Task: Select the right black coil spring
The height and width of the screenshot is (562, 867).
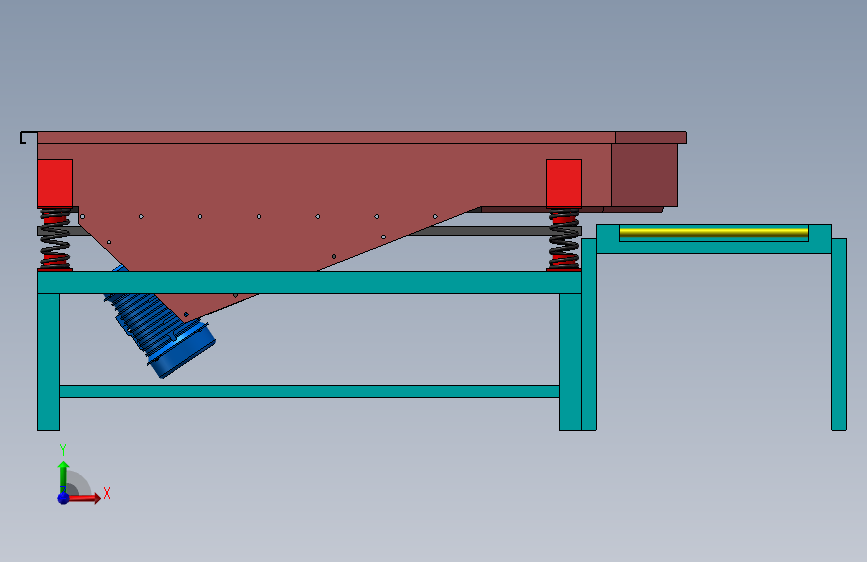Action: [x=563, y=239]
